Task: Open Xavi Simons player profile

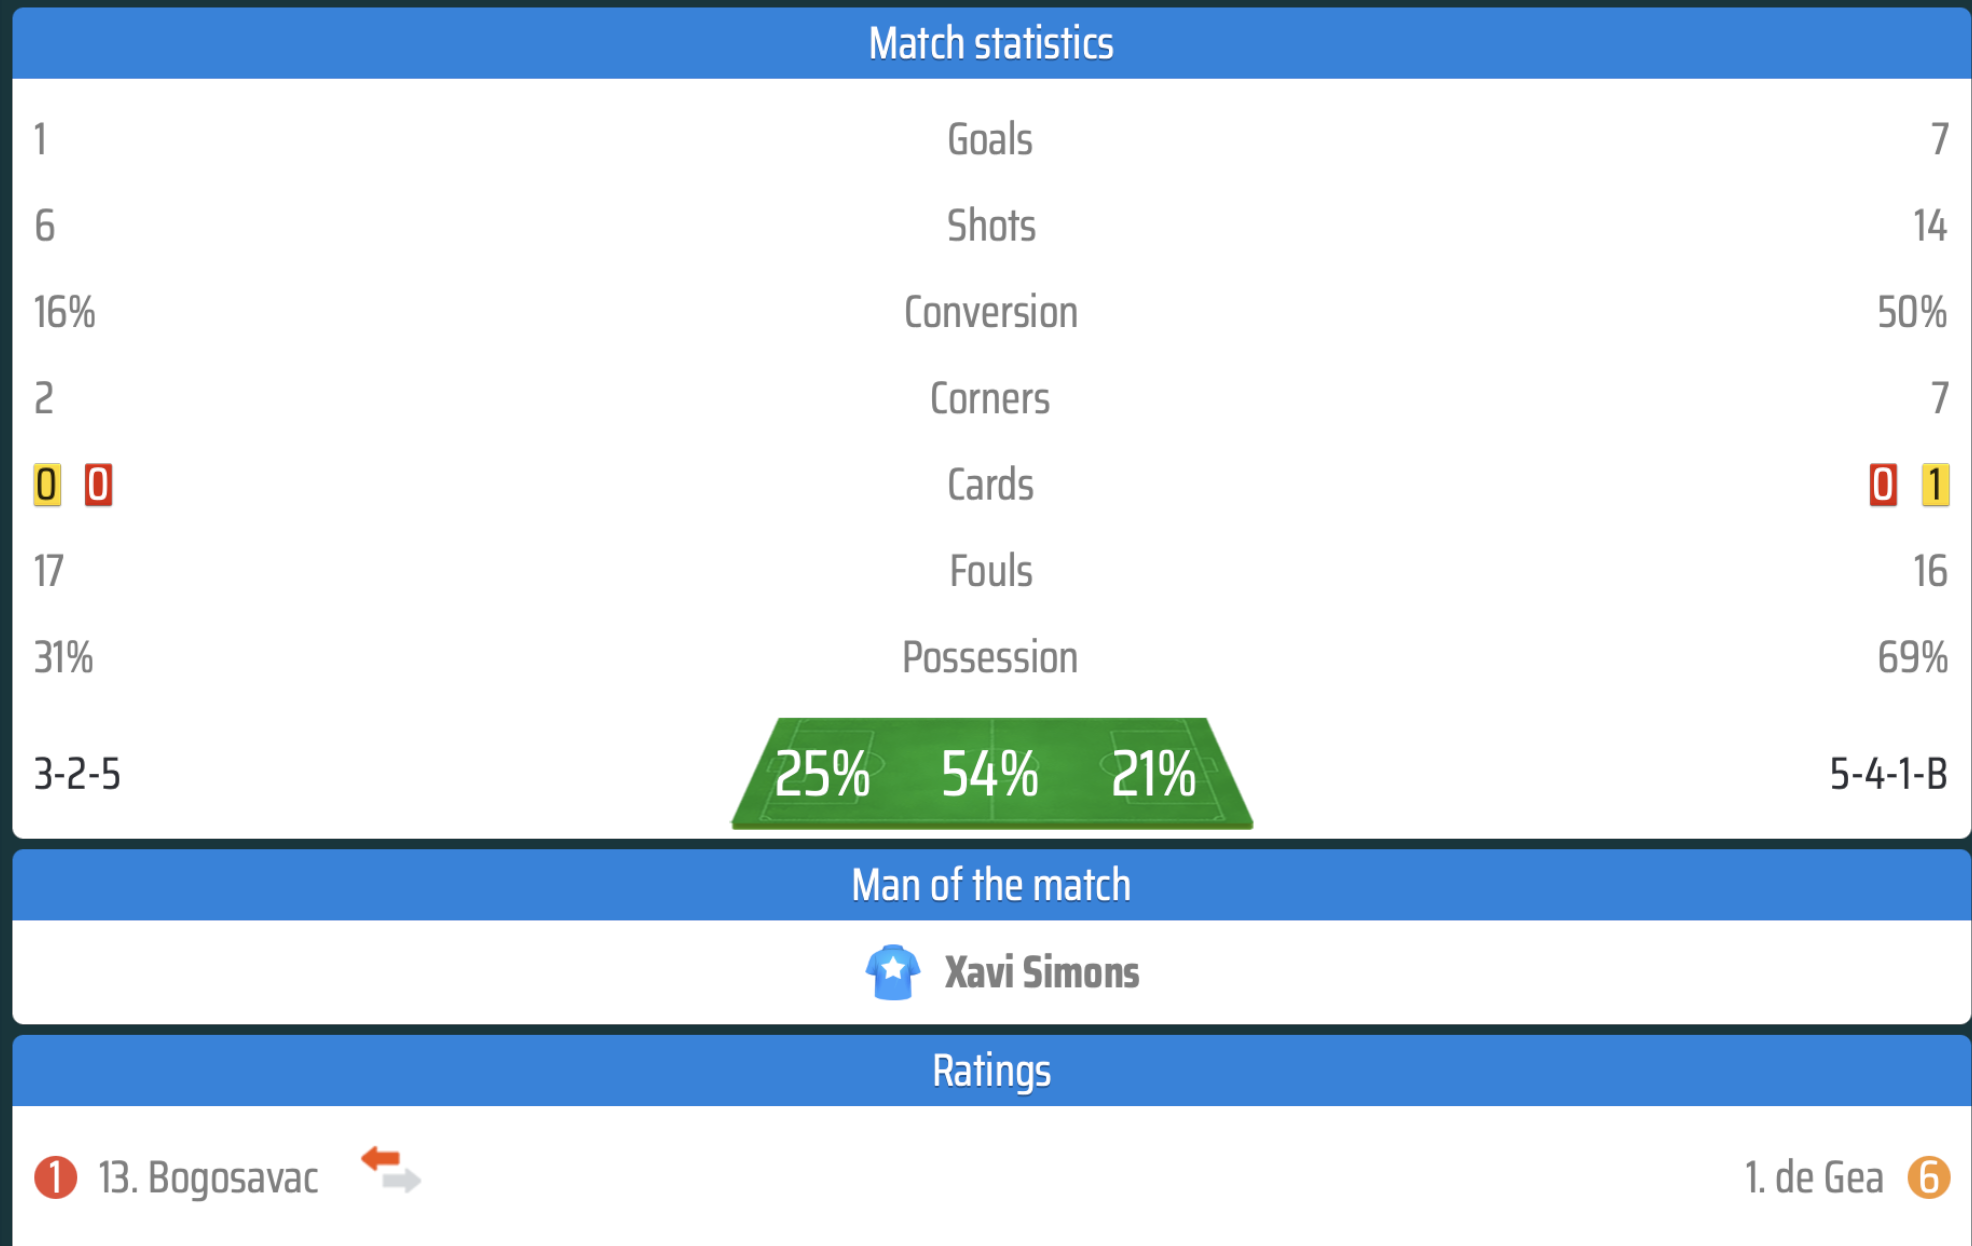Action: click(x=1042, y=972)
